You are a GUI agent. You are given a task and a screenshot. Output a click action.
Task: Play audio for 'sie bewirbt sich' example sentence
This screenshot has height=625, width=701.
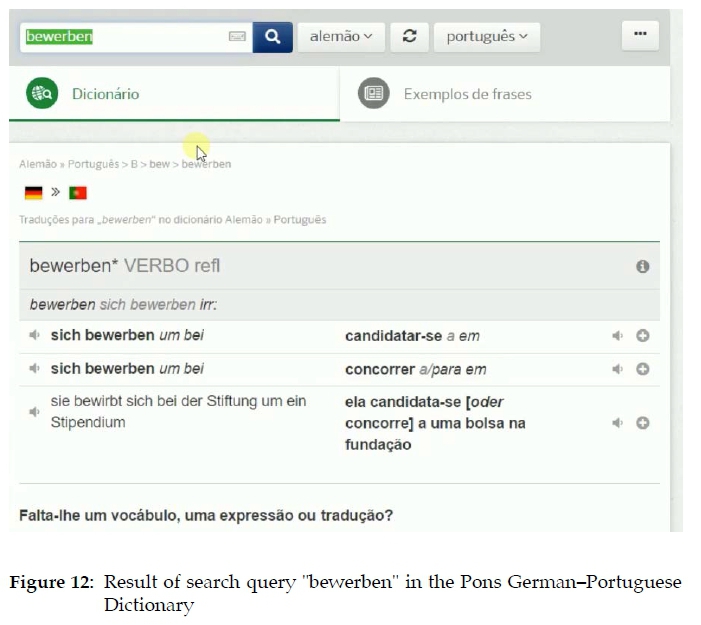click(x=35, y=411)
